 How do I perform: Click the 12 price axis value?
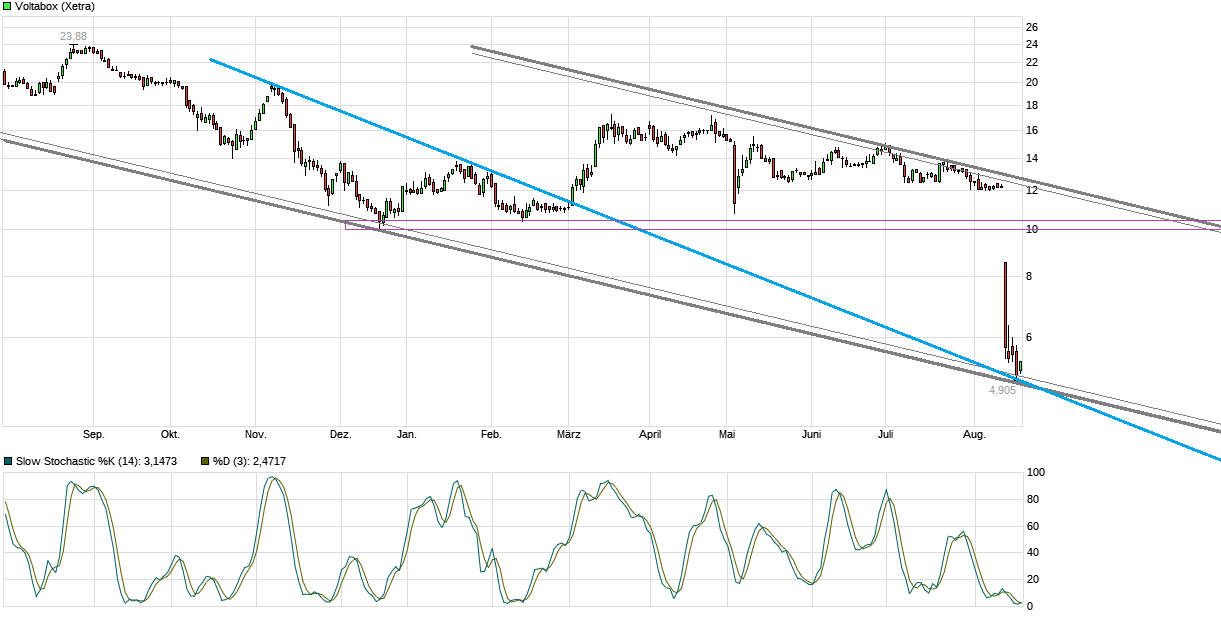(x=1033, y=191)
